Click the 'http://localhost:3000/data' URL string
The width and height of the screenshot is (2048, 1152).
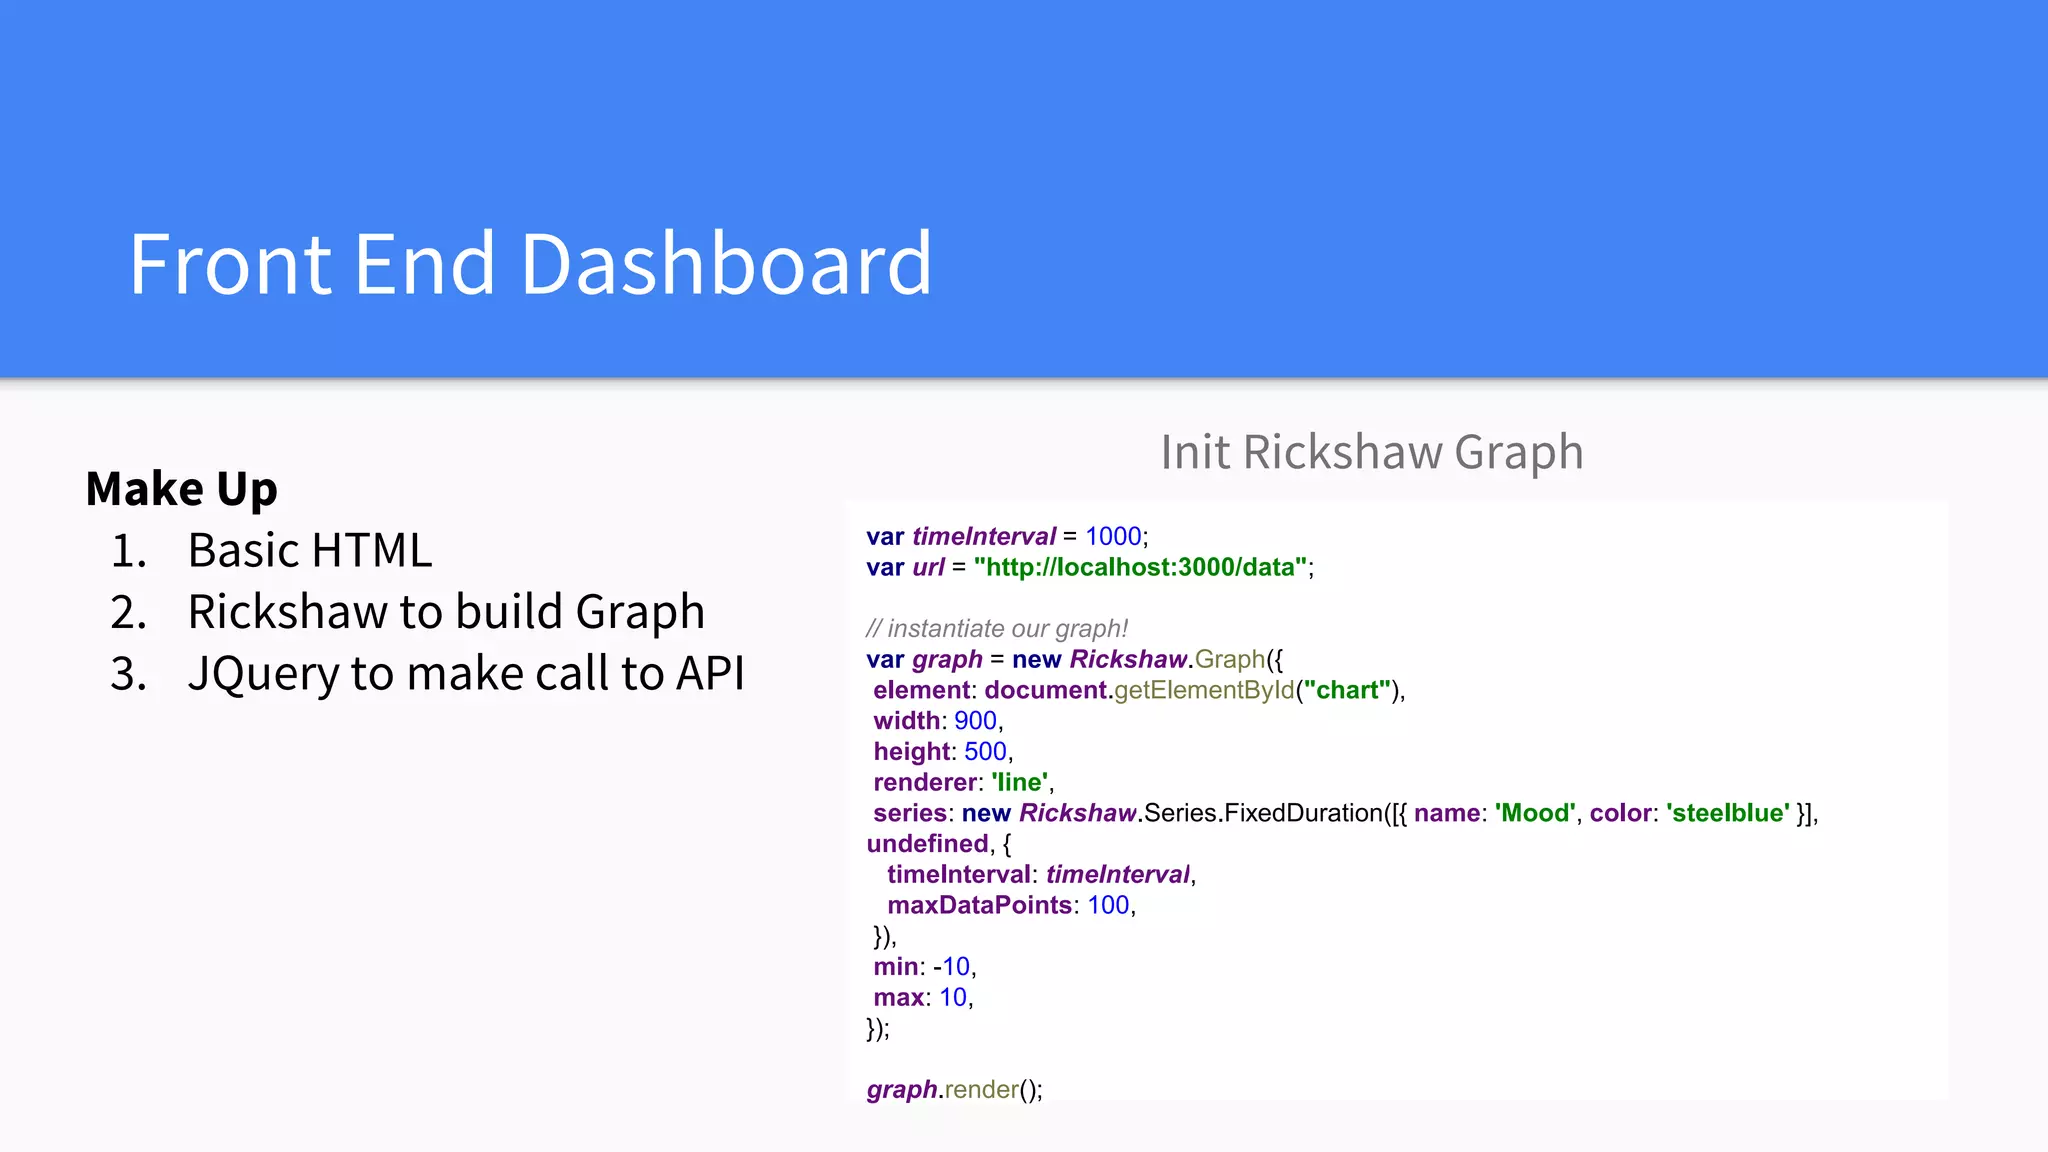tap(1141, 567)
